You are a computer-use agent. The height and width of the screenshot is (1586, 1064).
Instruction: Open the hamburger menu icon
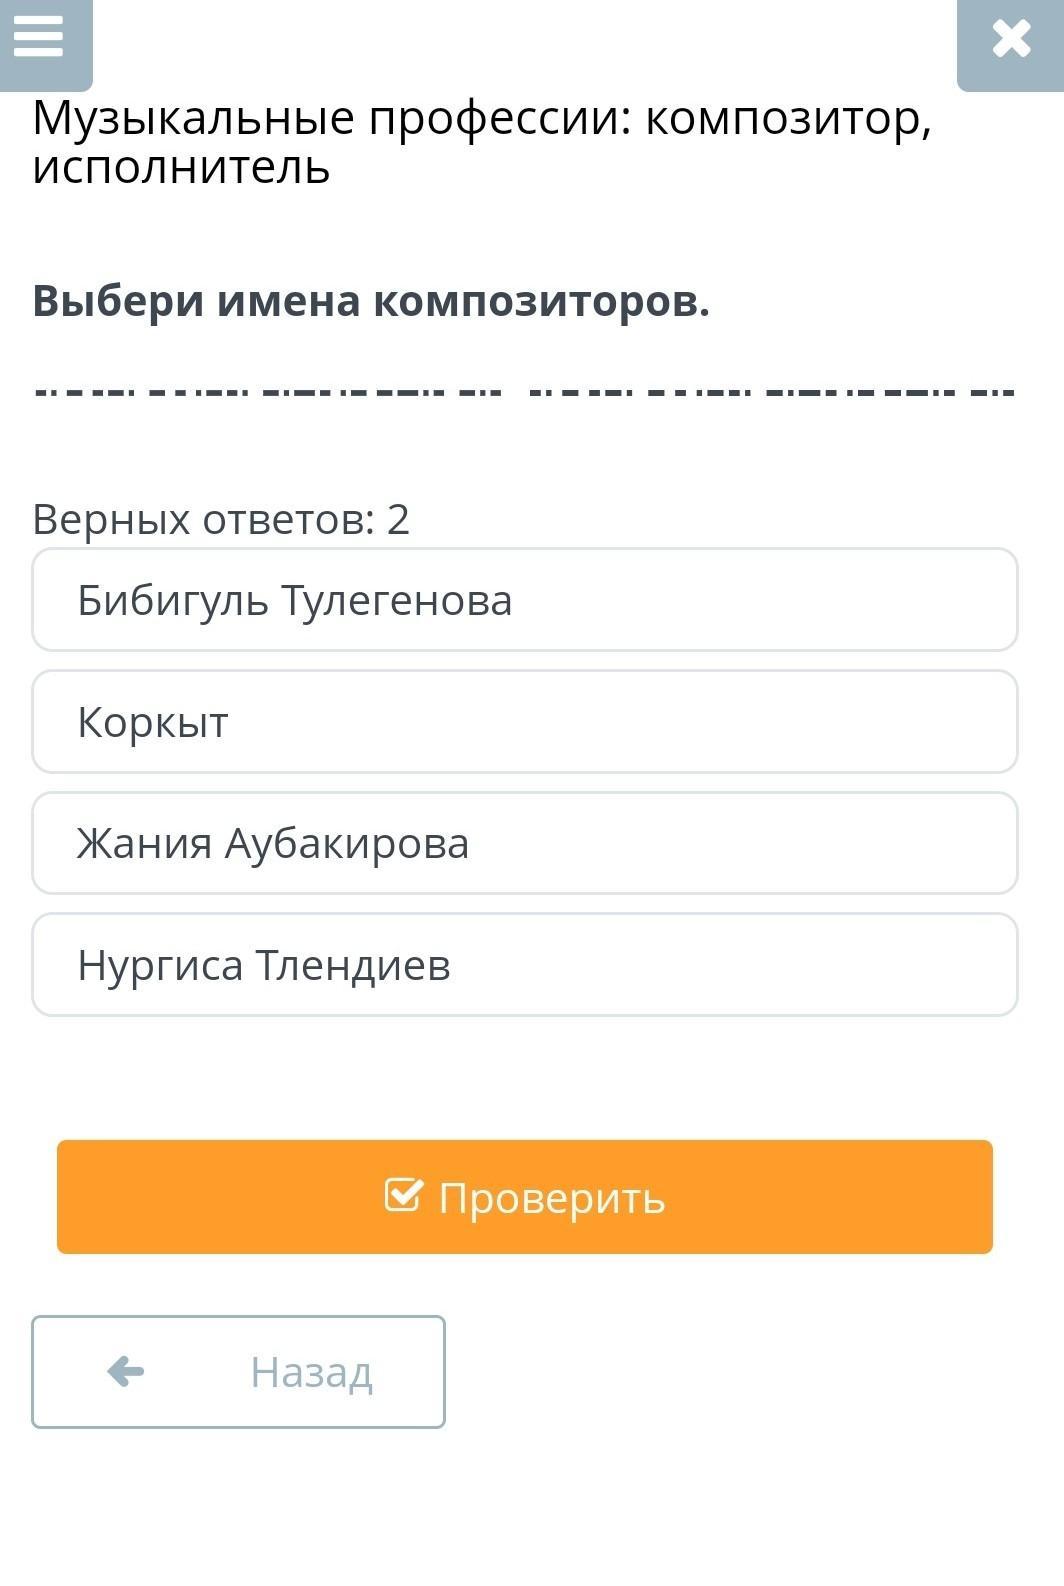point(38,37)
